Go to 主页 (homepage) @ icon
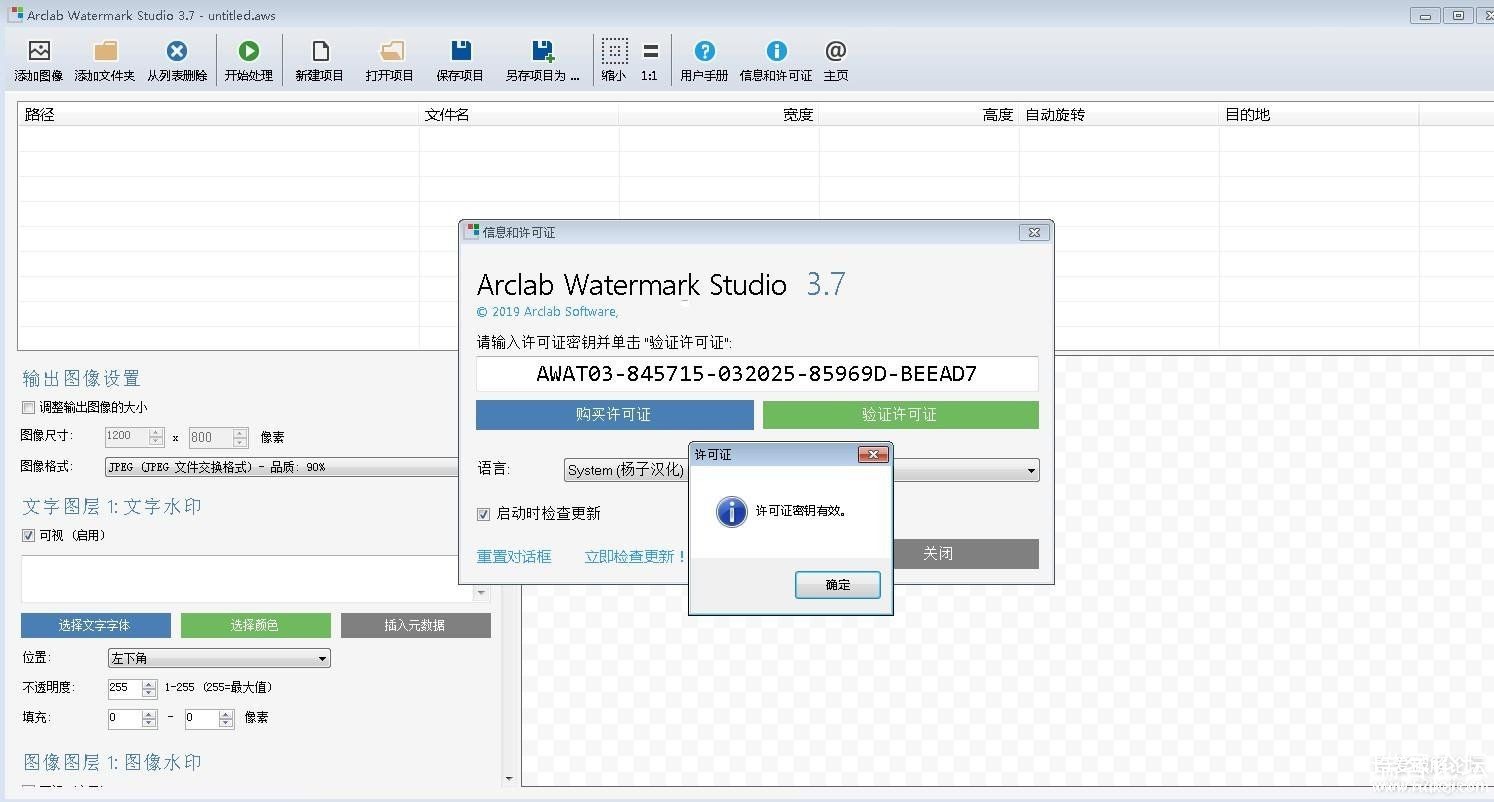Screen dimensions: 1494x802 pos(836,60)
